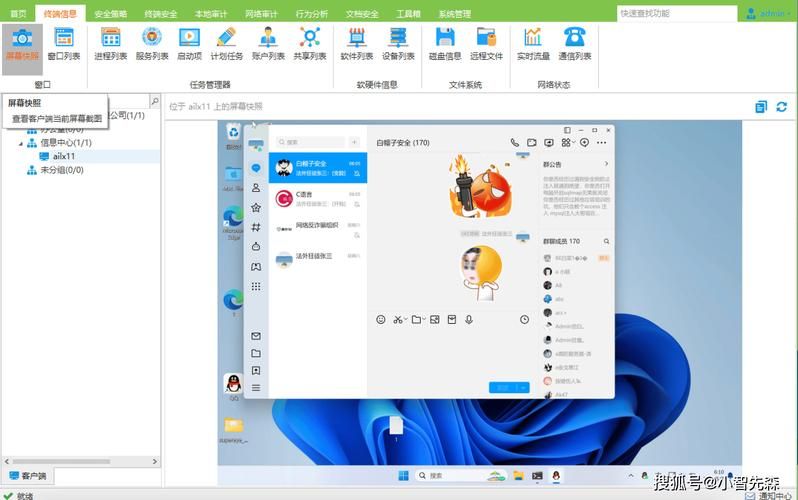The height and width of the screenshot is (500, 798).
Task: Refresh the screen snapshot of ailx11
Action: point(781,106)
